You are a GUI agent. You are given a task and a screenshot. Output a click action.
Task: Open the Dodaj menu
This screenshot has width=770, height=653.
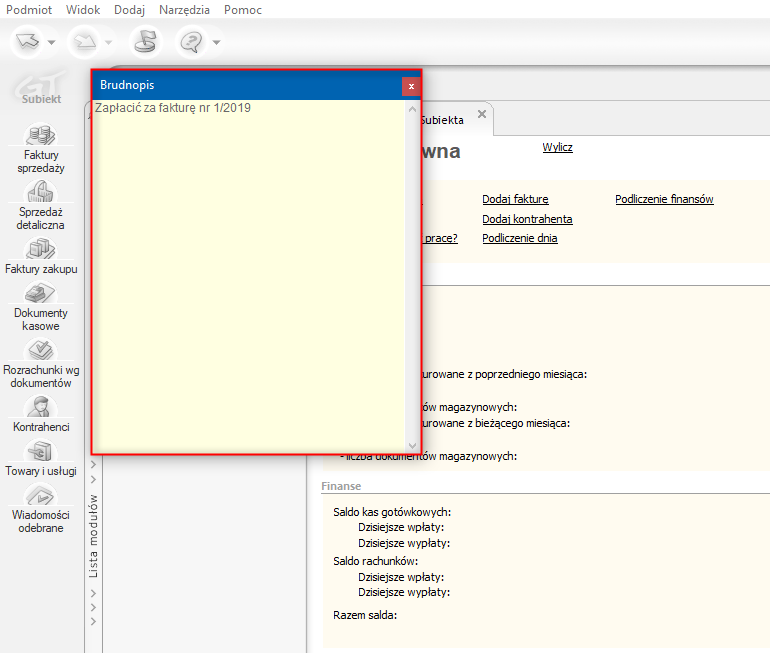click(x=129, y=10)
